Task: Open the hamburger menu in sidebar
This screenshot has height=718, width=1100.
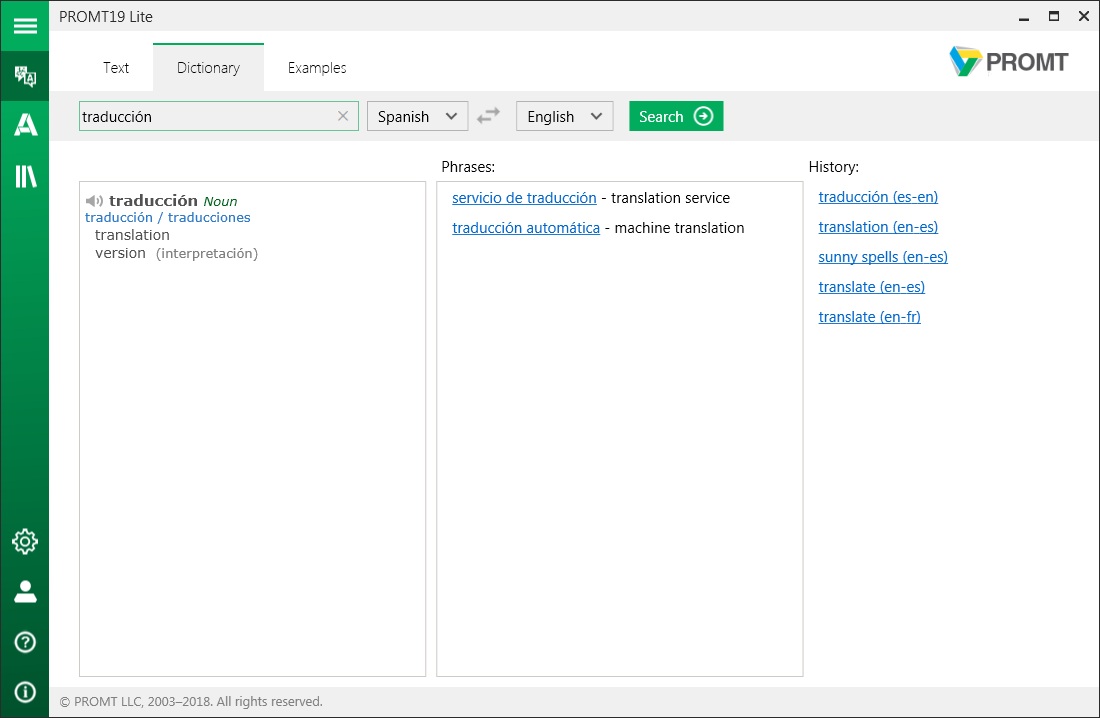Action: [24, 26]
